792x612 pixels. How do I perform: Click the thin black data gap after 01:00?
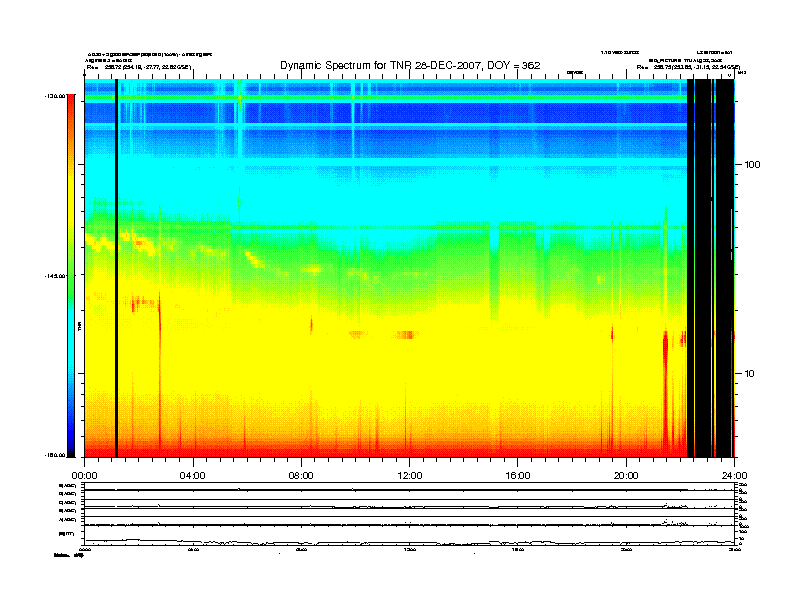point(116,268)
